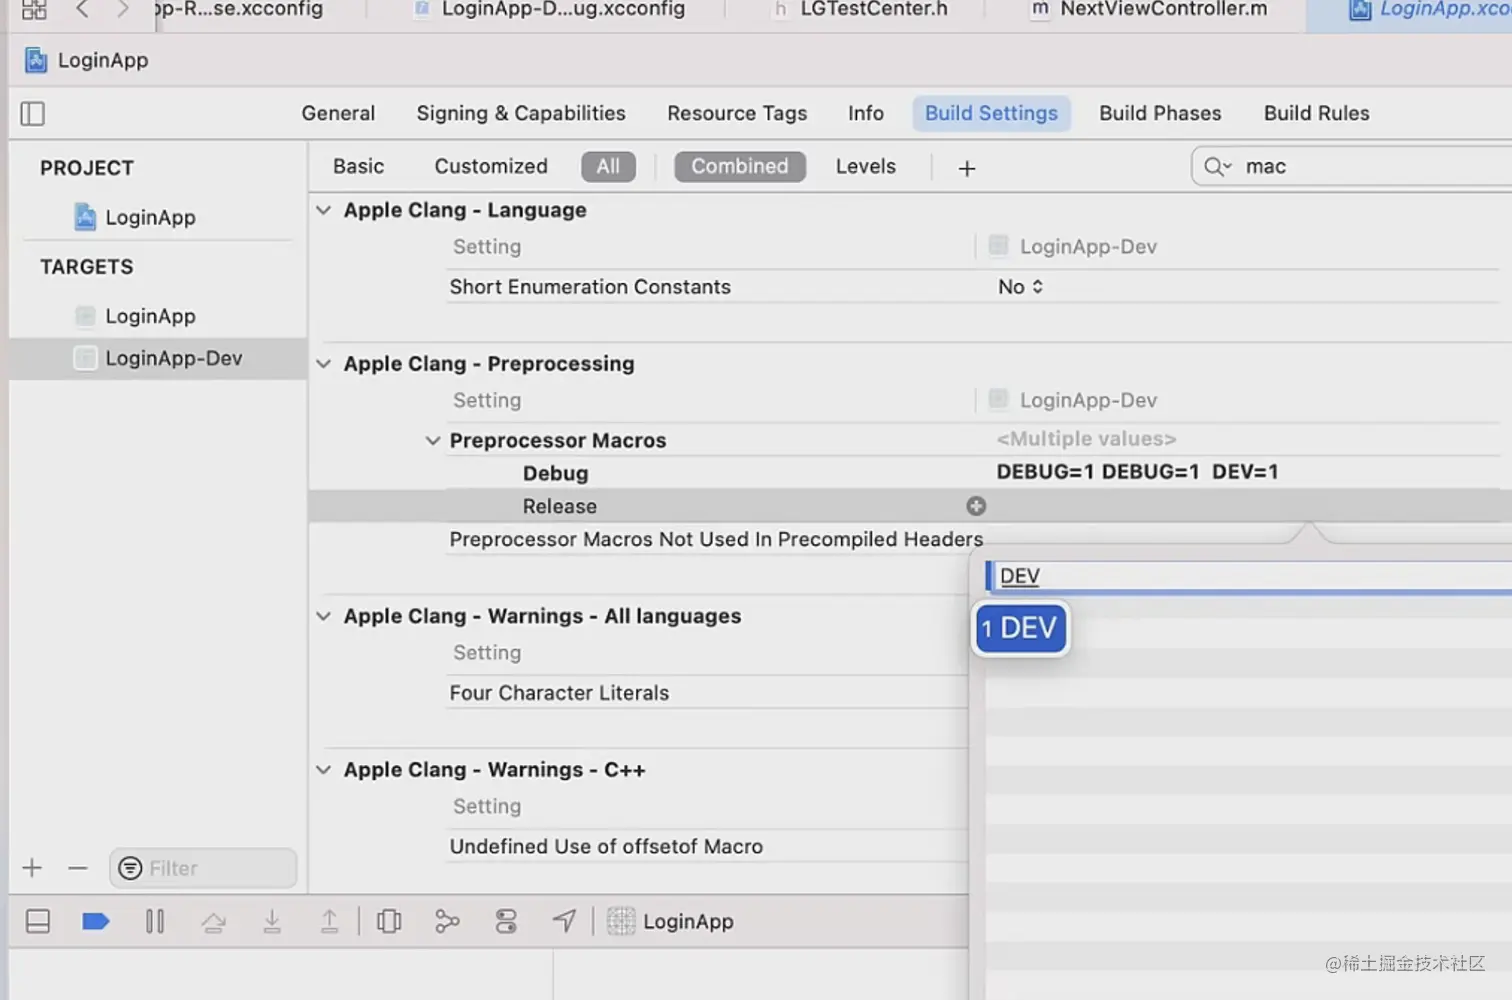1512x1000 pixels.
Task: Click <Multiple values> for Preprocessor Macros
Action: tap(1086, 439)
